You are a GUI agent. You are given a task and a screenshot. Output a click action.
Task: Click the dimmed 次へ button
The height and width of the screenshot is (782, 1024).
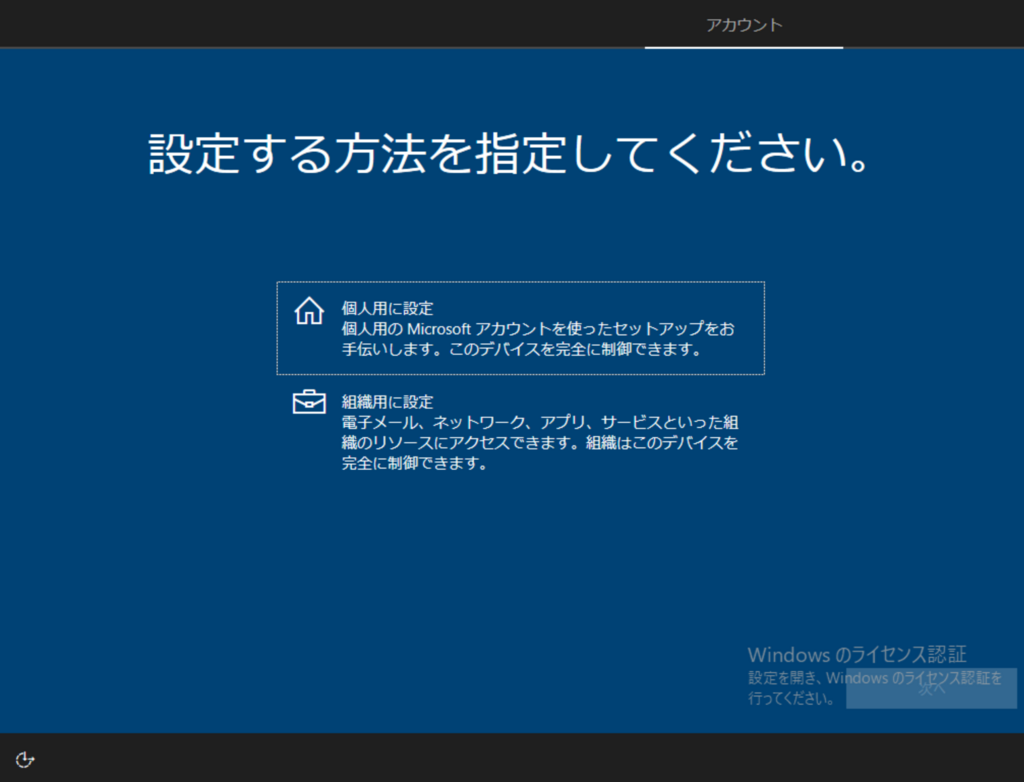pos(931,688)
